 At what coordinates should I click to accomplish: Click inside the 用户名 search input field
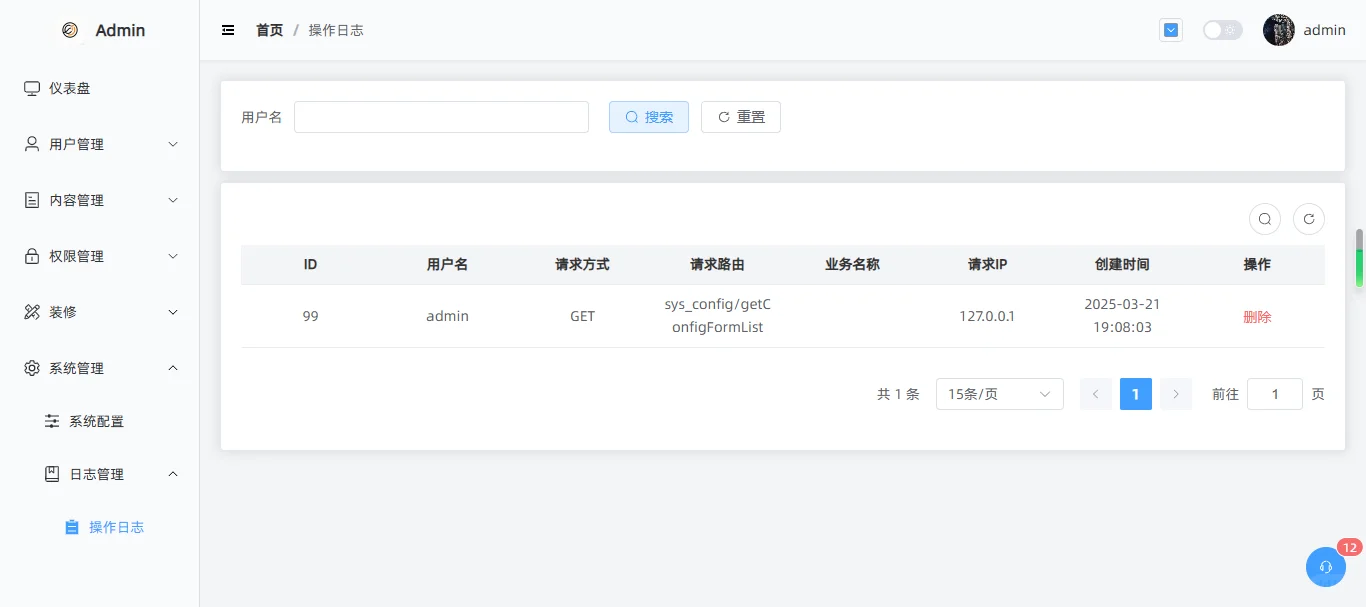click(441, 116)
